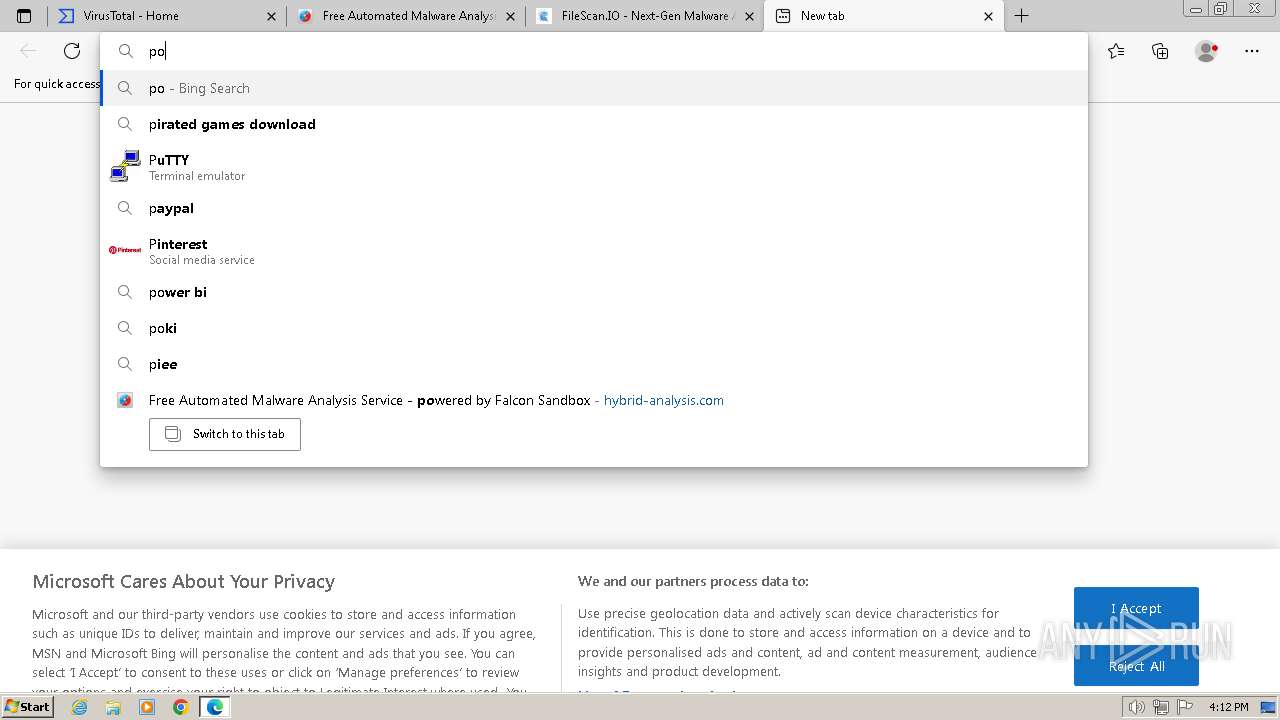Click hybrid-analysis favicon in suggestion row

125,400
